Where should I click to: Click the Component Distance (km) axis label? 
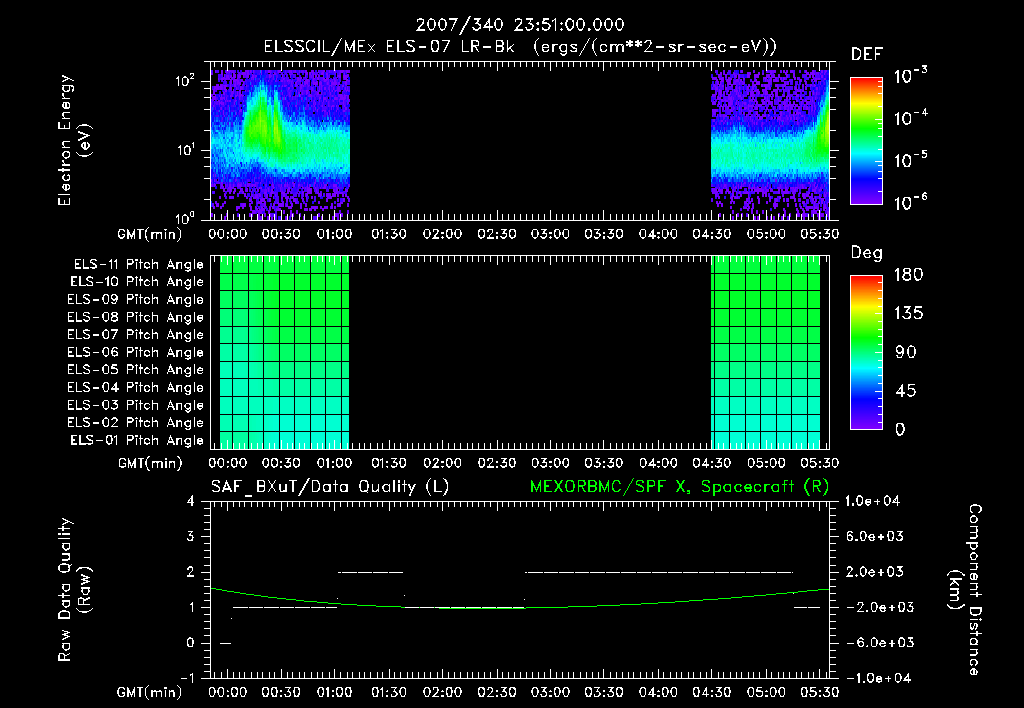click(965, 590)
